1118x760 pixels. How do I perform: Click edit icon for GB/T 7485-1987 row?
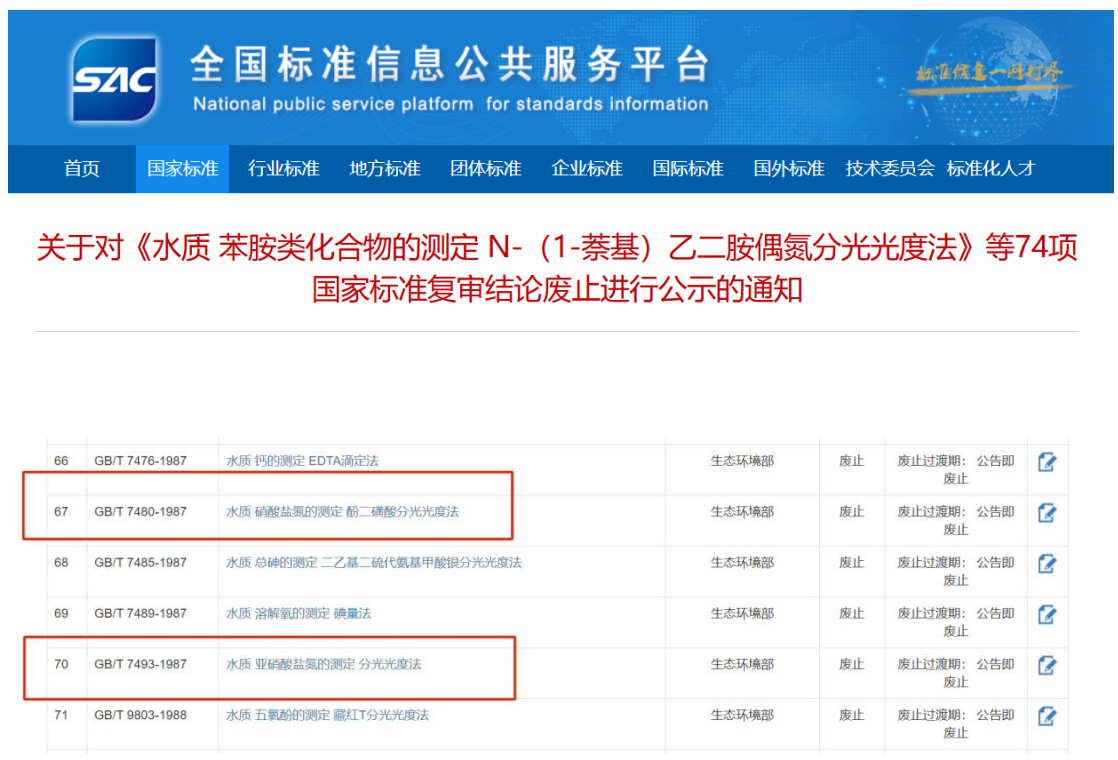pyautogui.click(x=1047, y=564)
